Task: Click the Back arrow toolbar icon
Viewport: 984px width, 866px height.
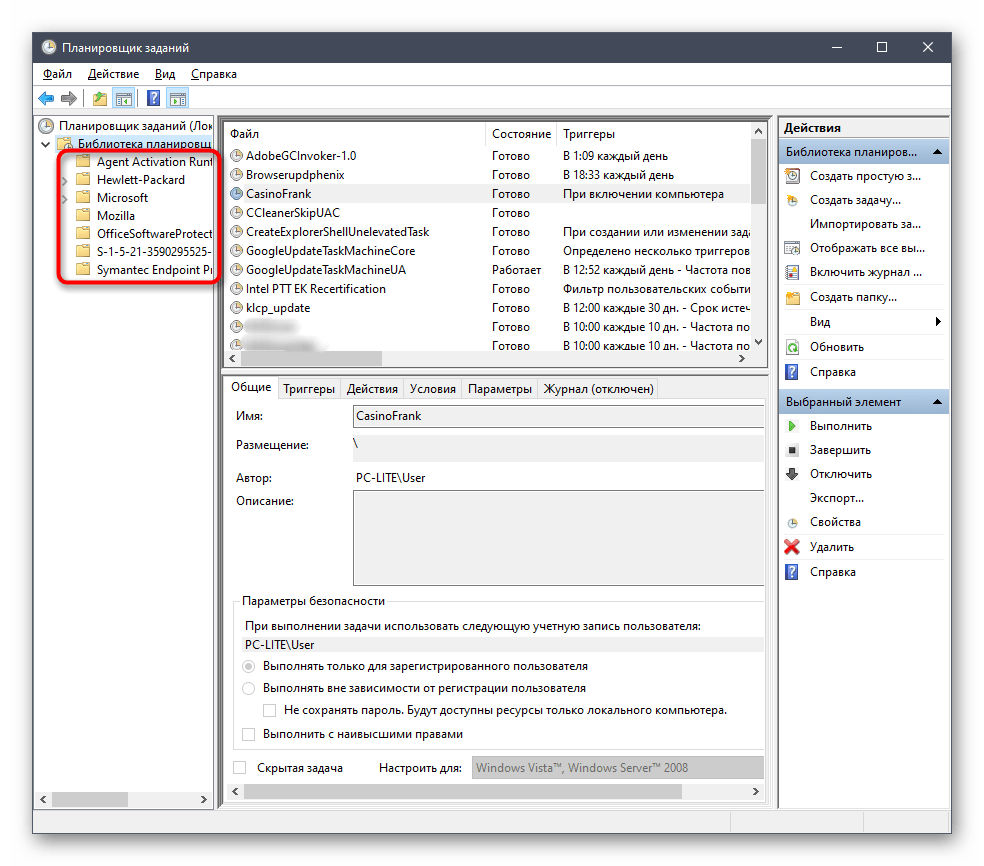Action: pyautogui.click(x=46, y=99)
